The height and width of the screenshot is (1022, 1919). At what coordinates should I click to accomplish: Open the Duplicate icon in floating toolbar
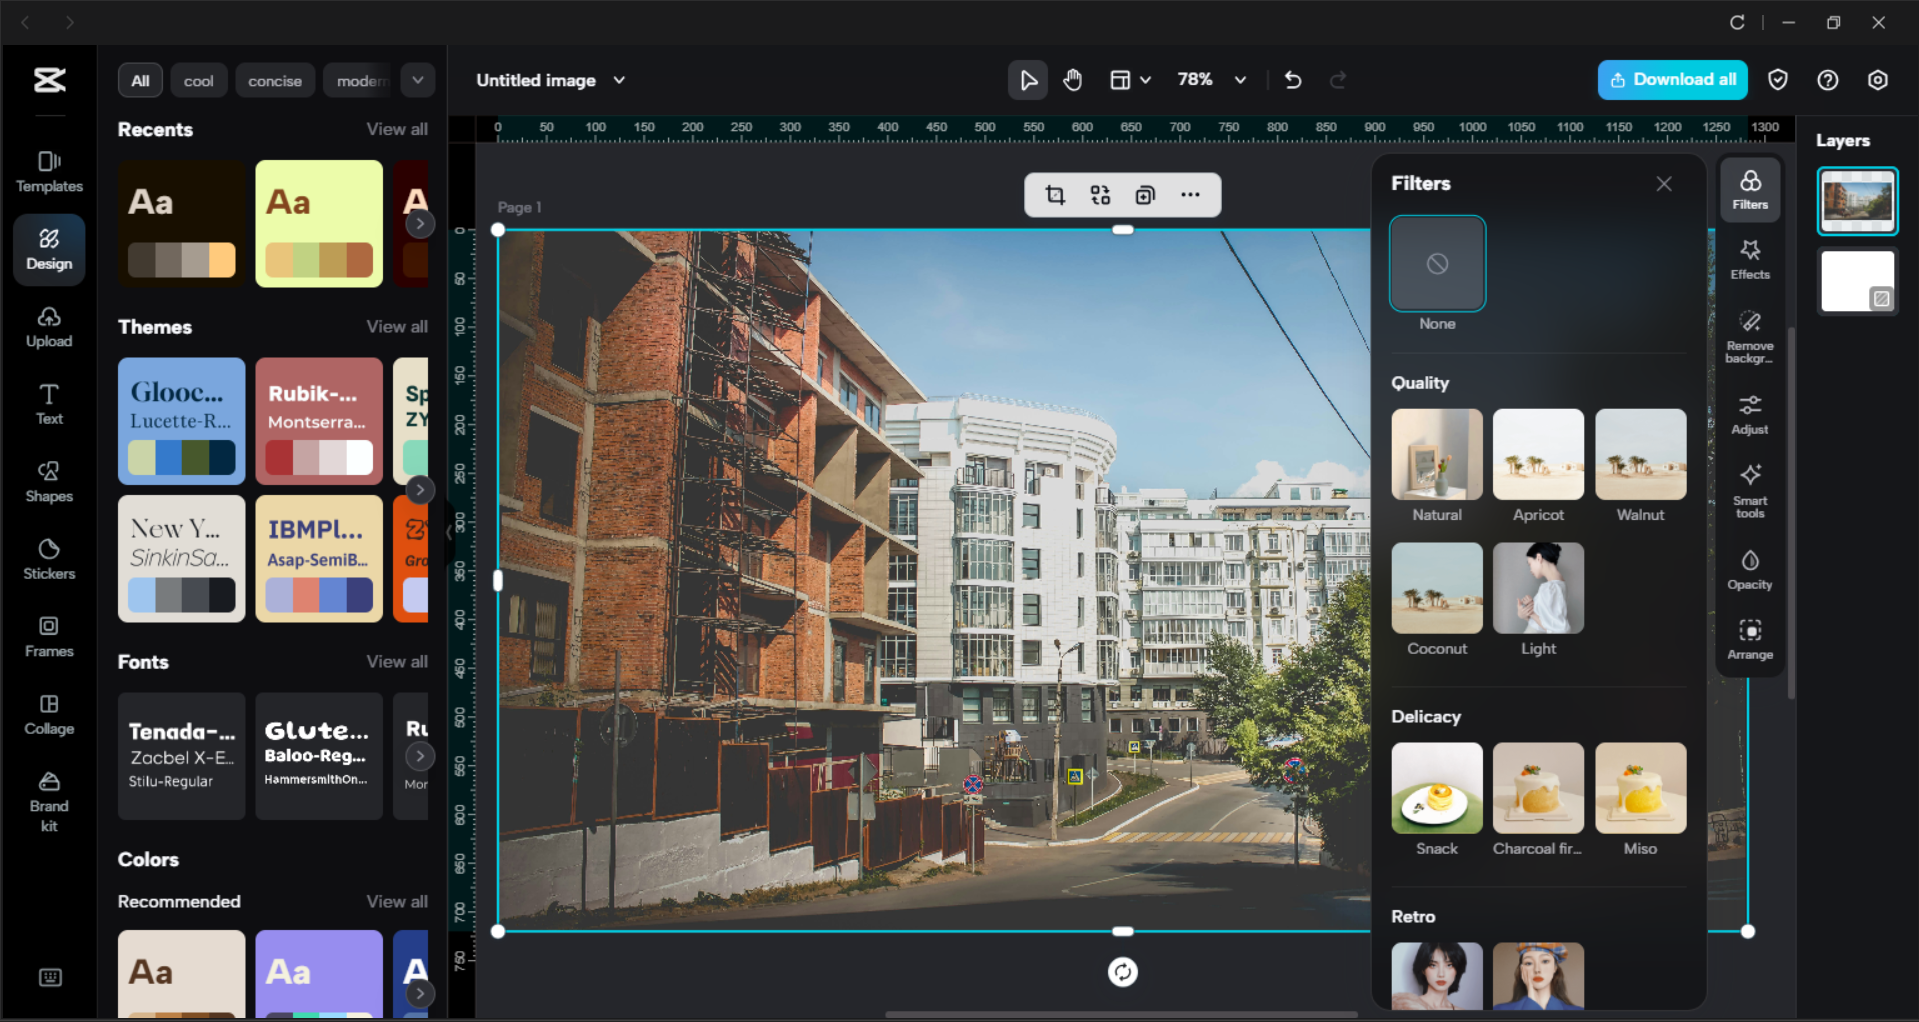point(1145,195)
